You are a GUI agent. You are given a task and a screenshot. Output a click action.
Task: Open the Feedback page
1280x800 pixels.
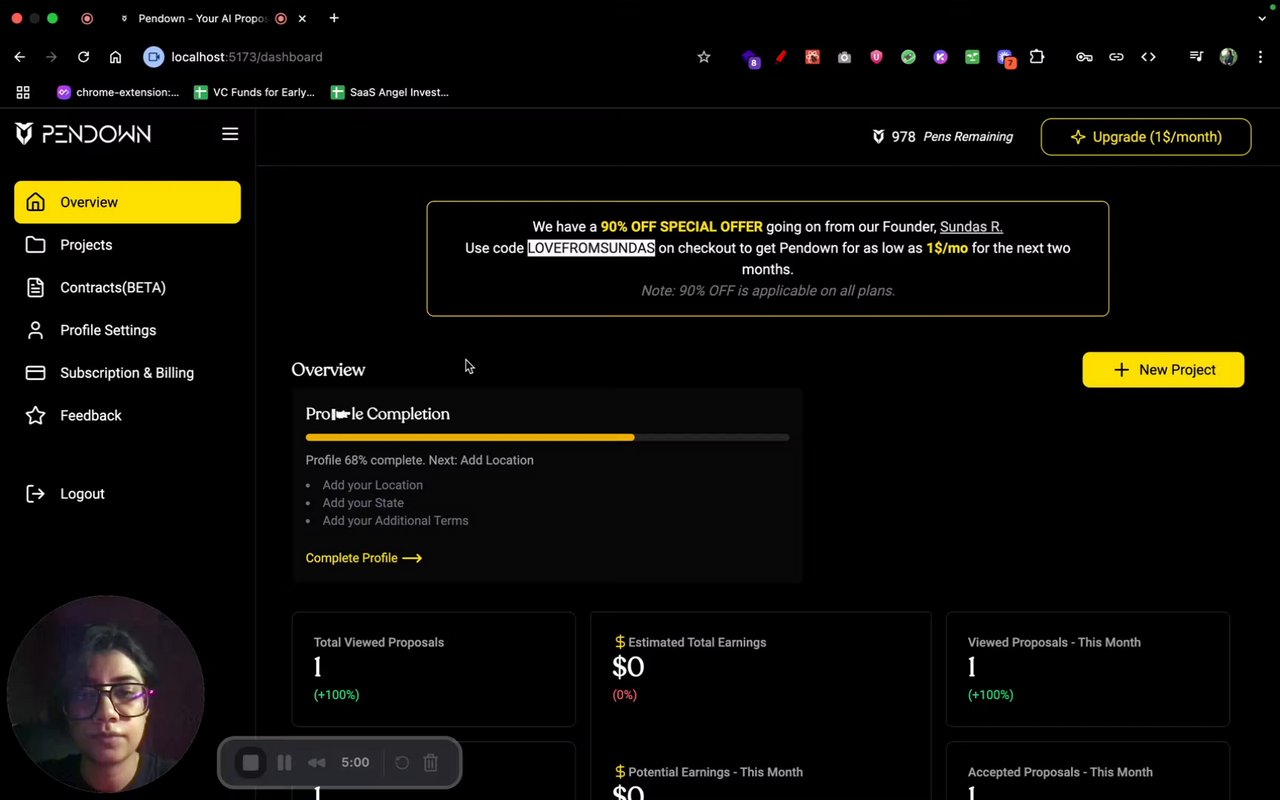point(127,415)
